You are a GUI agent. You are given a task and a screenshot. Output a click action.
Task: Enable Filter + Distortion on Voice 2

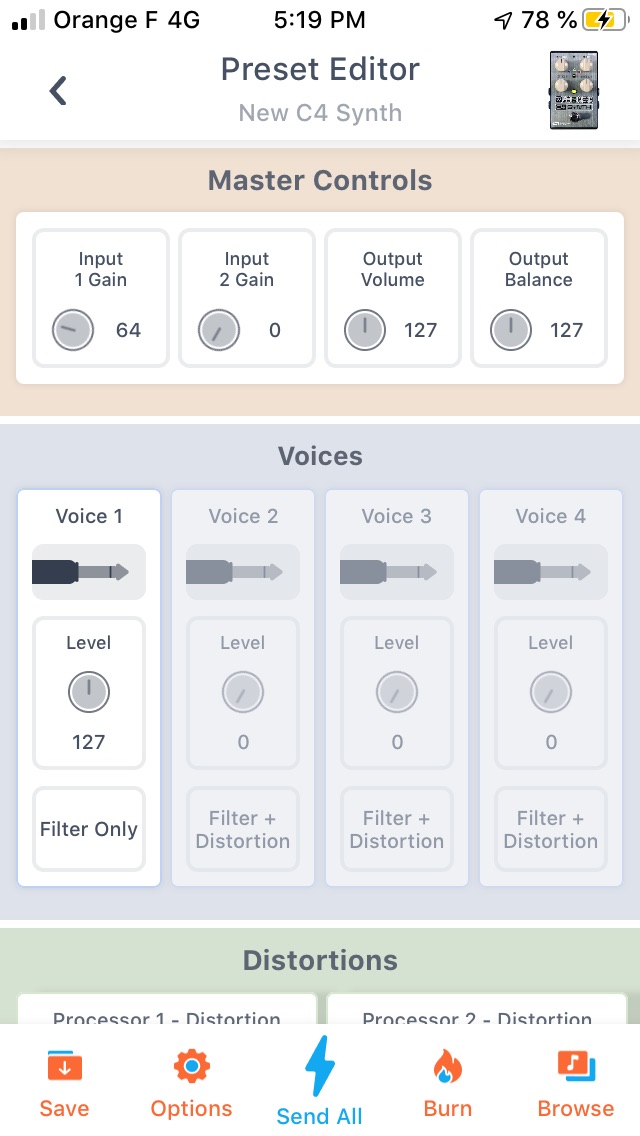tap(242, 829)
